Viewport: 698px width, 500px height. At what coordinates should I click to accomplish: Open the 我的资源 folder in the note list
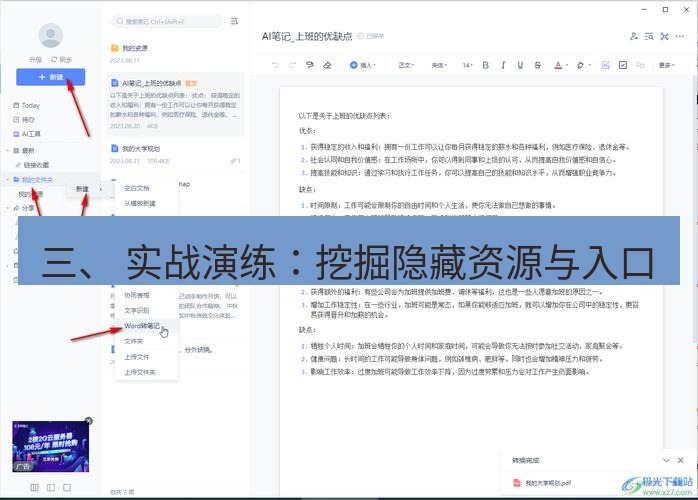click(175, 53)
